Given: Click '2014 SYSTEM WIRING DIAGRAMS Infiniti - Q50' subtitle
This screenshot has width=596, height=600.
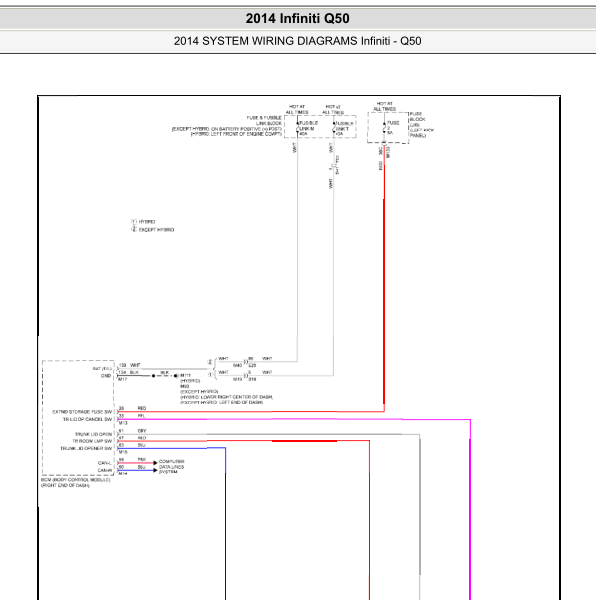Looking at the screenshot, I should tap(297, 41).
